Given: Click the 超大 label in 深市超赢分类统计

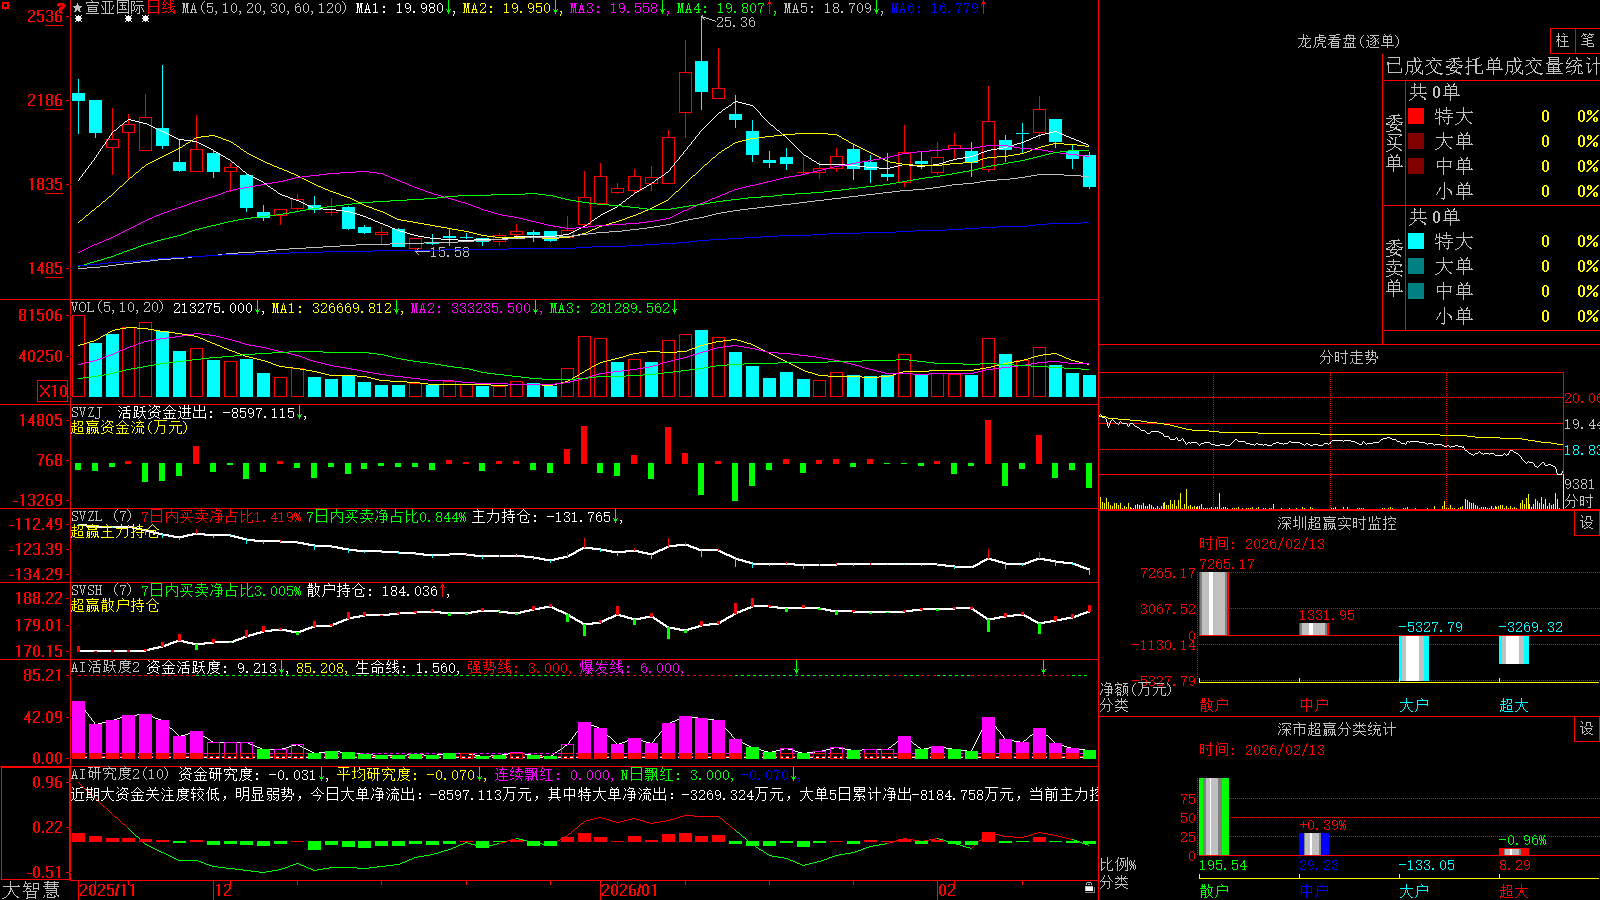Looking at the screenshot, I should (1513, 890).
